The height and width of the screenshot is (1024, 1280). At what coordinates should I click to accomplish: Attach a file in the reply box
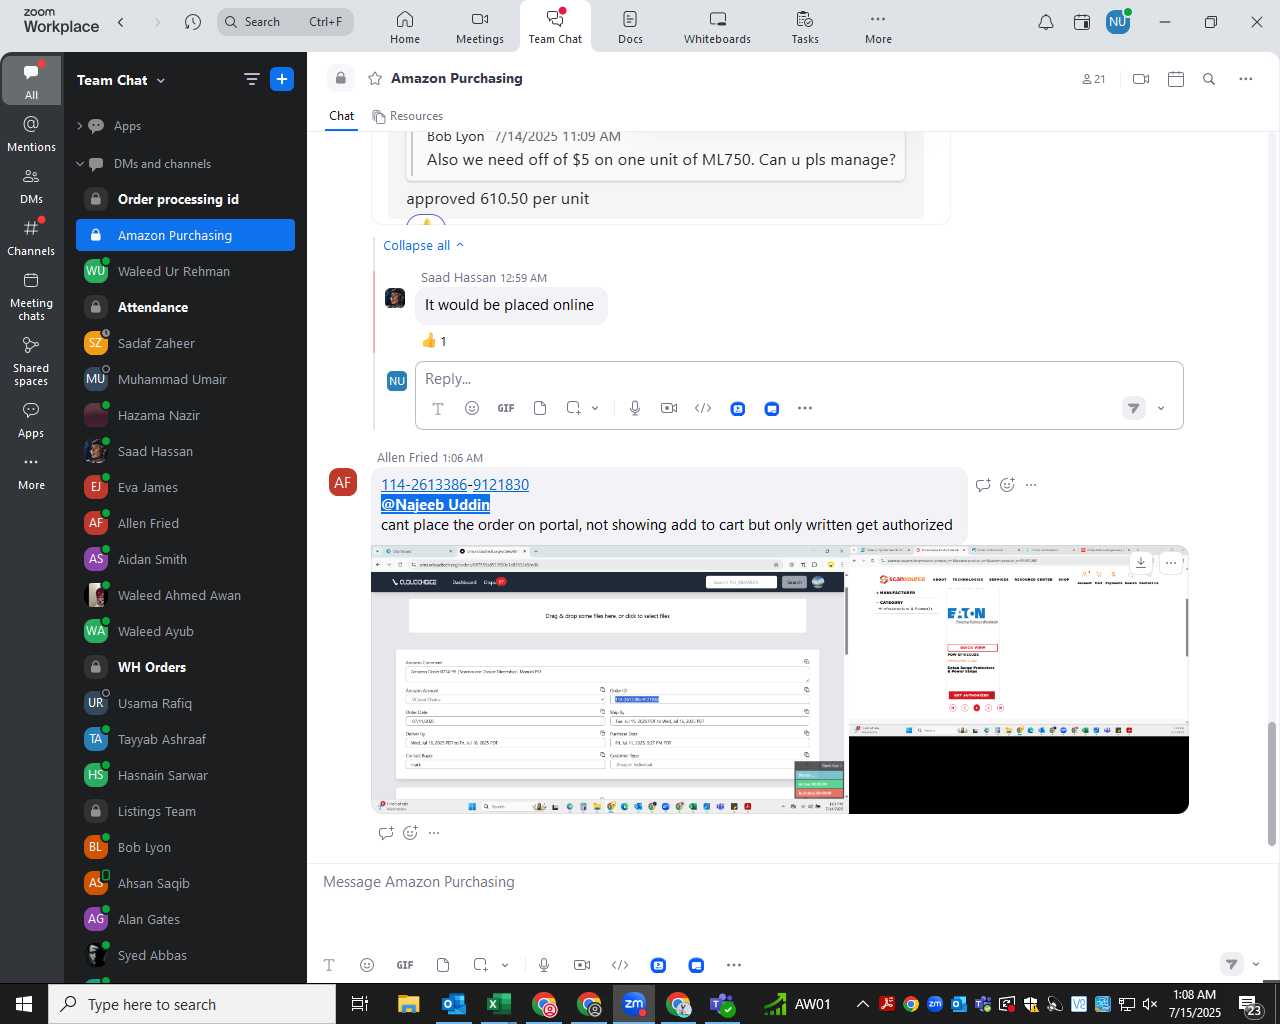tap(540, 408)
